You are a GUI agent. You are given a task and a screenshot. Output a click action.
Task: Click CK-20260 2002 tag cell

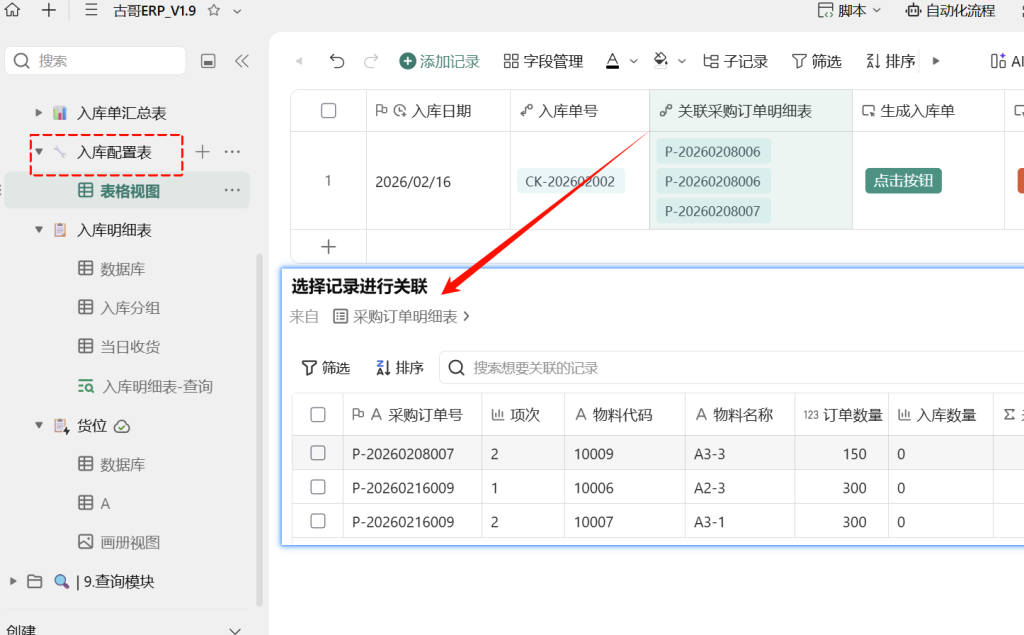pyautogui.click(x=570, y=181)
